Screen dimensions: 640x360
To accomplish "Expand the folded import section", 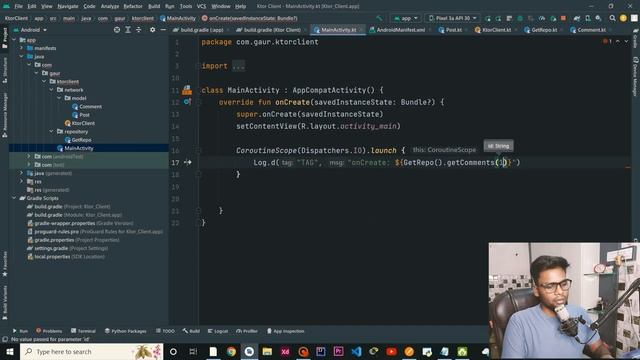I will point(238,66).
